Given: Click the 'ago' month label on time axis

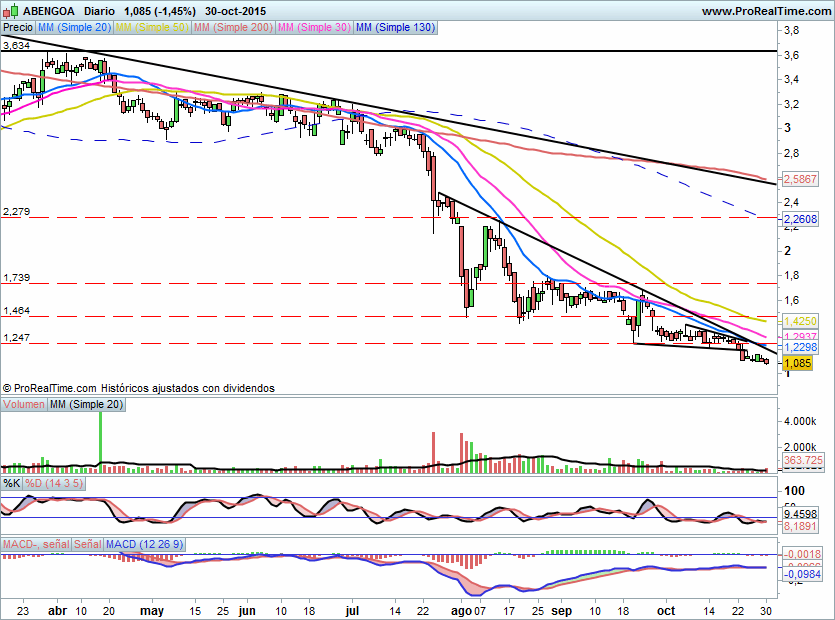Looking at the screenshot, I should coord(461,611).
